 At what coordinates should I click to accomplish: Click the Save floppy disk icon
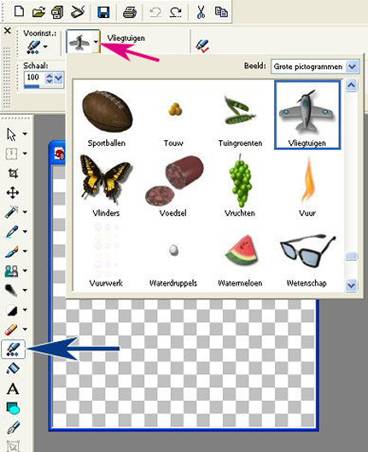[x=104, y=13]
